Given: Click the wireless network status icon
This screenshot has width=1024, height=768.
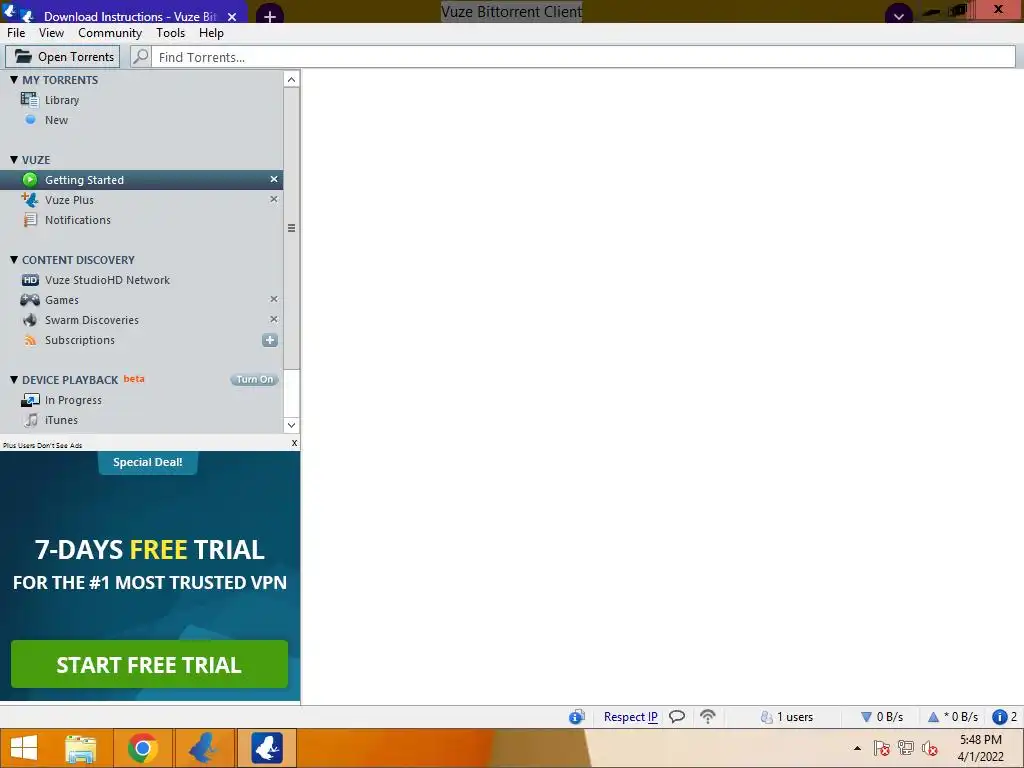Looking at the screenshot, I should pyautogui.click(x=708, y=716).
